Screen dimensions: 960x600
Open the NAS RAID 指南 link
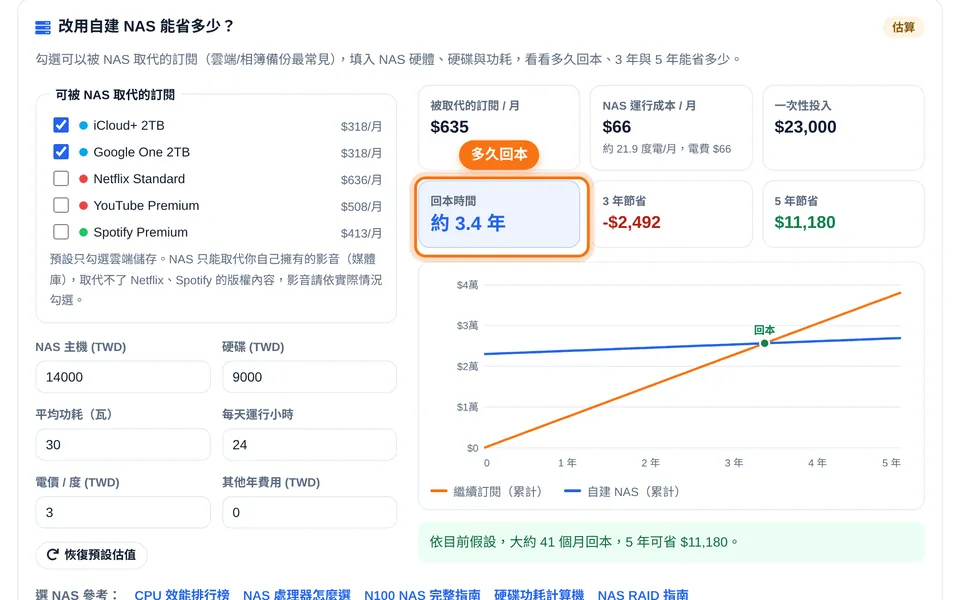(x=643, y=594)
